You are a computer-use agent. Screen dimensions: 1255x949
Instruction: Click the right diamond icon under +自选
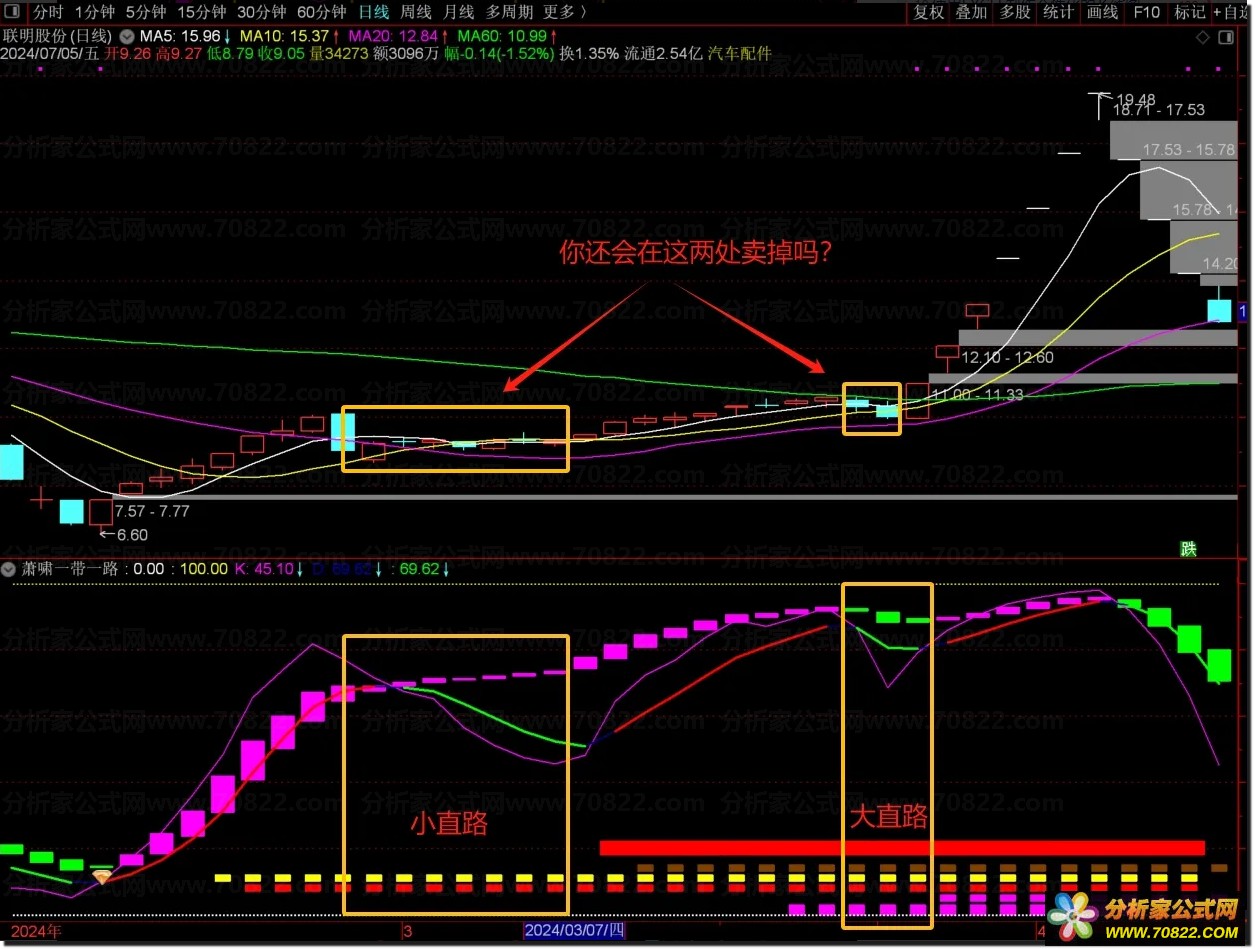point(1228,37)
